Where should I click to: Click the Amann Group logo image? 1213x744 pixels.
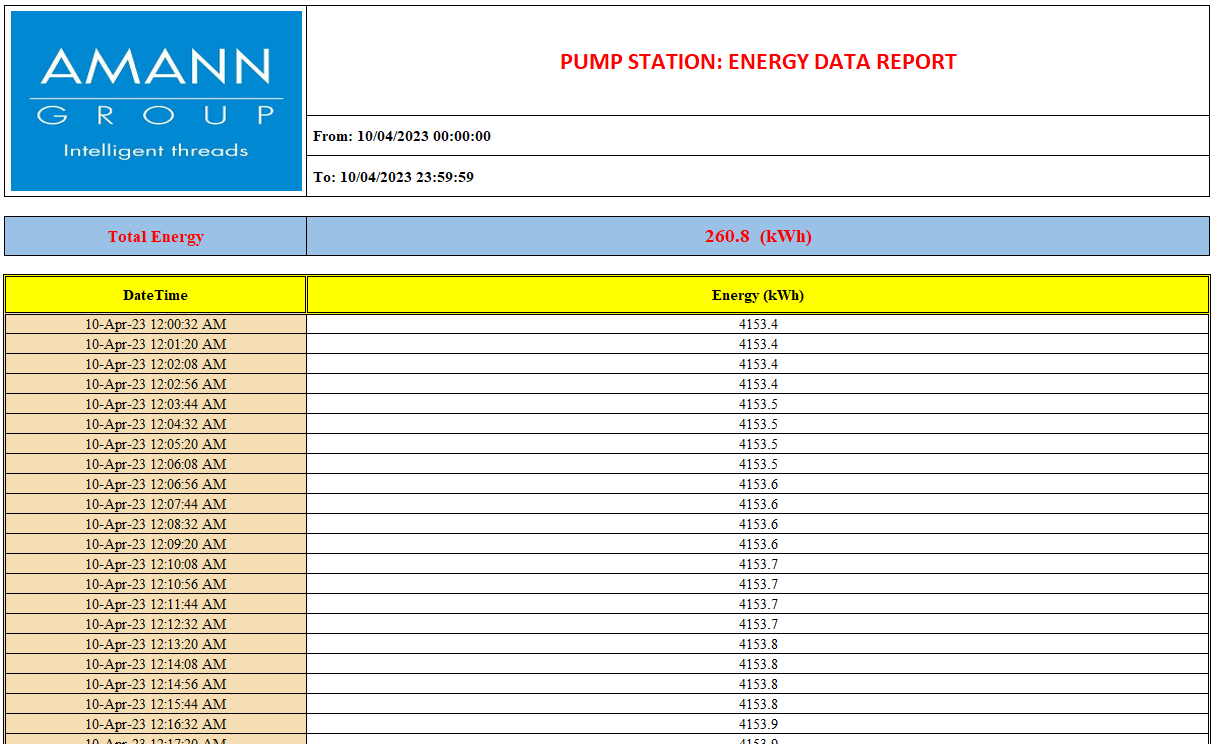coord(155,101)
